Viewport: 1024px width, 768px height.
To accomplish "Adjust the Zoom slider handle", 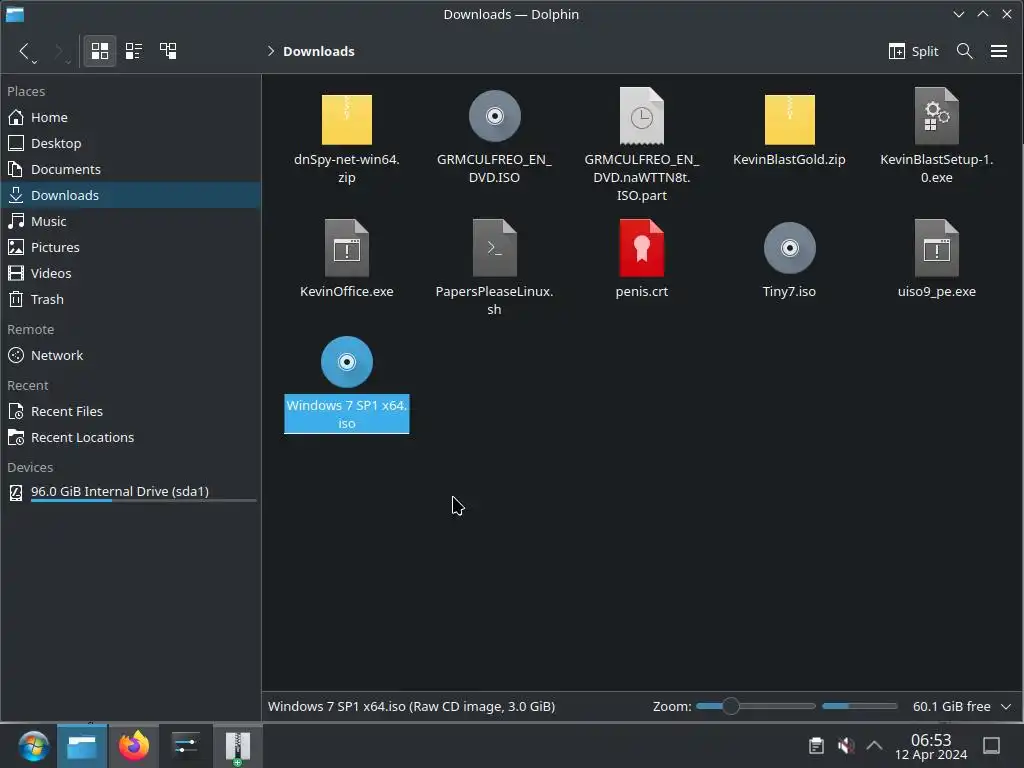I will pyautogui.click(x=731, y=706).
